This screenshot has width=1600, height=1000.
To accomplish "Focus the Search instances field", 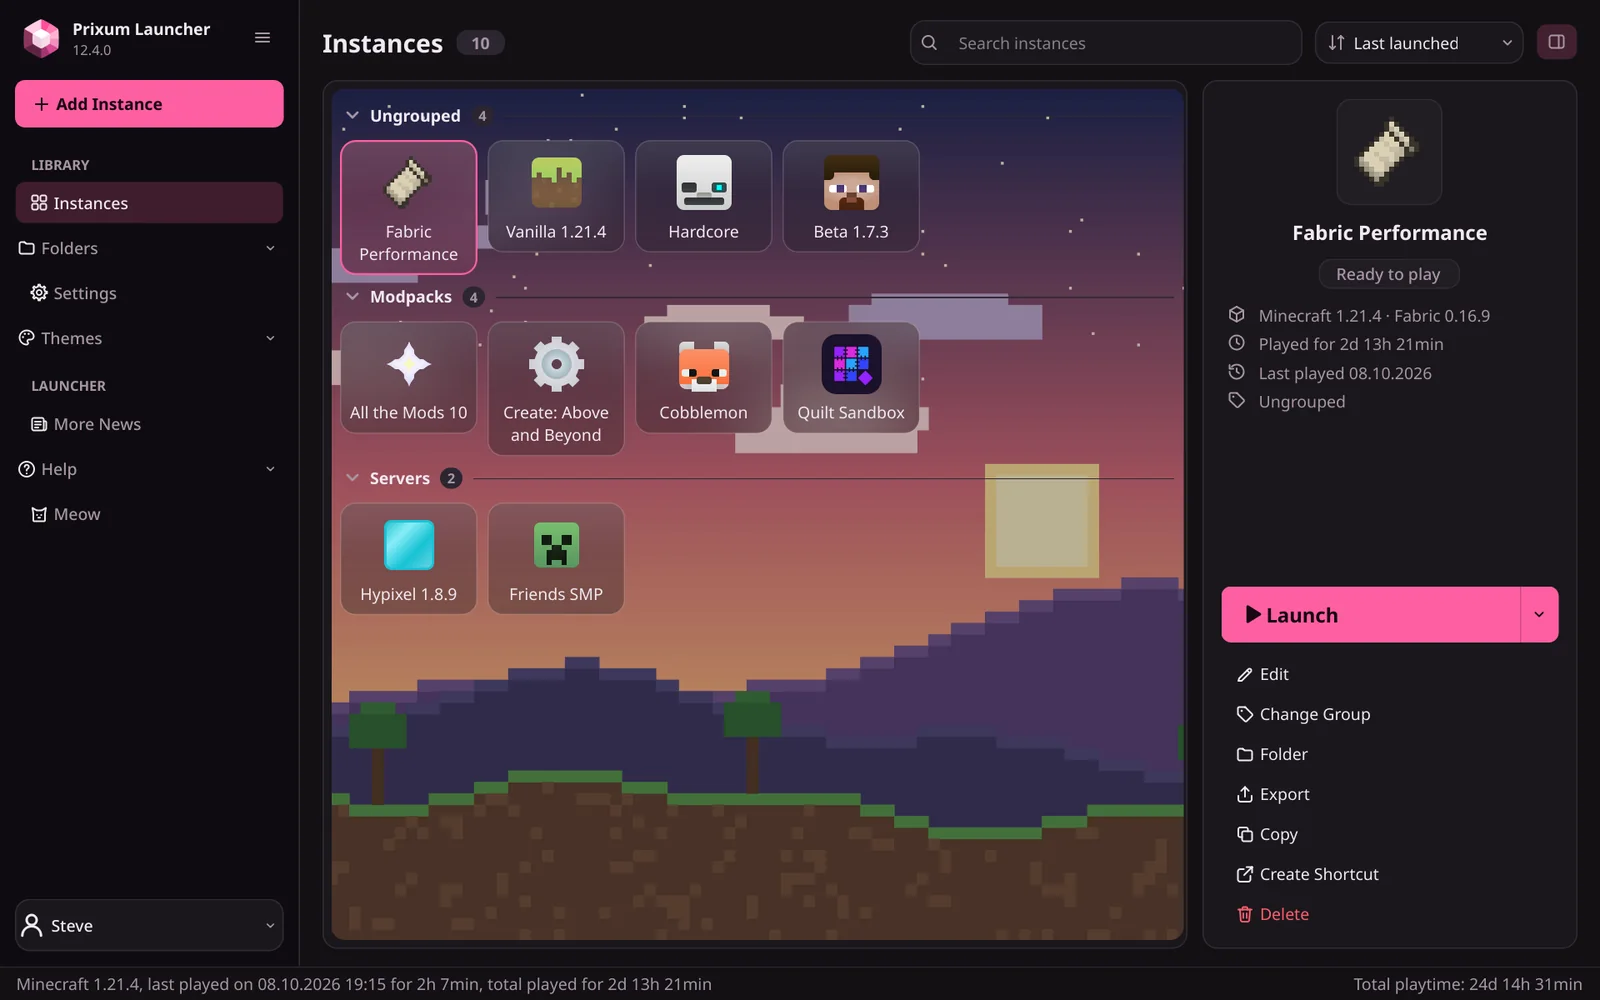I will coord(1106,43).
